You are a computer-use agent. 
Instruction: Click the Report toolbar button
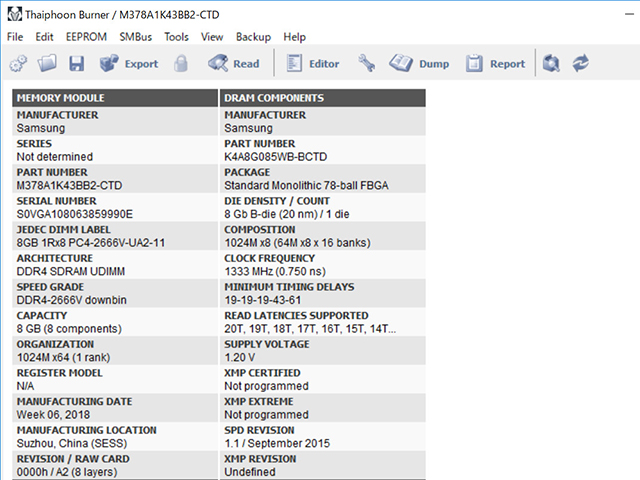(496, 64)
